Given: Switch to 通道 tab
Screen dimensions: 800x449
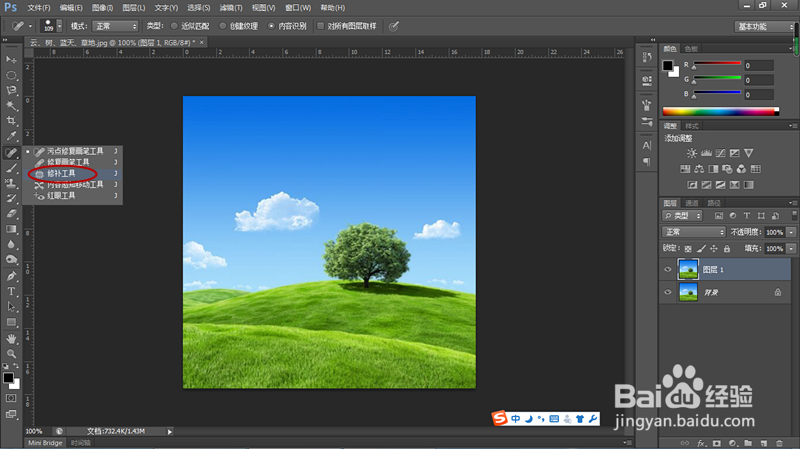Looking at the screenshot, I should [692, 203].
